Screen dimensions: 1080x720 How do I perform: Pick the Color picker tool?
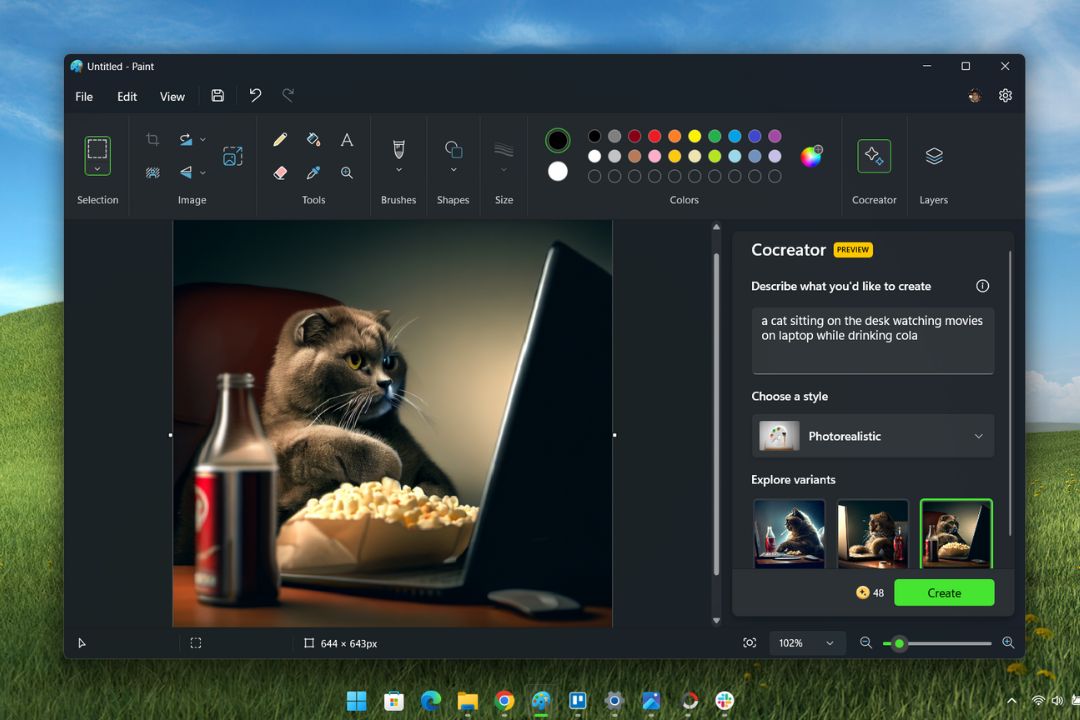[312, 172]
